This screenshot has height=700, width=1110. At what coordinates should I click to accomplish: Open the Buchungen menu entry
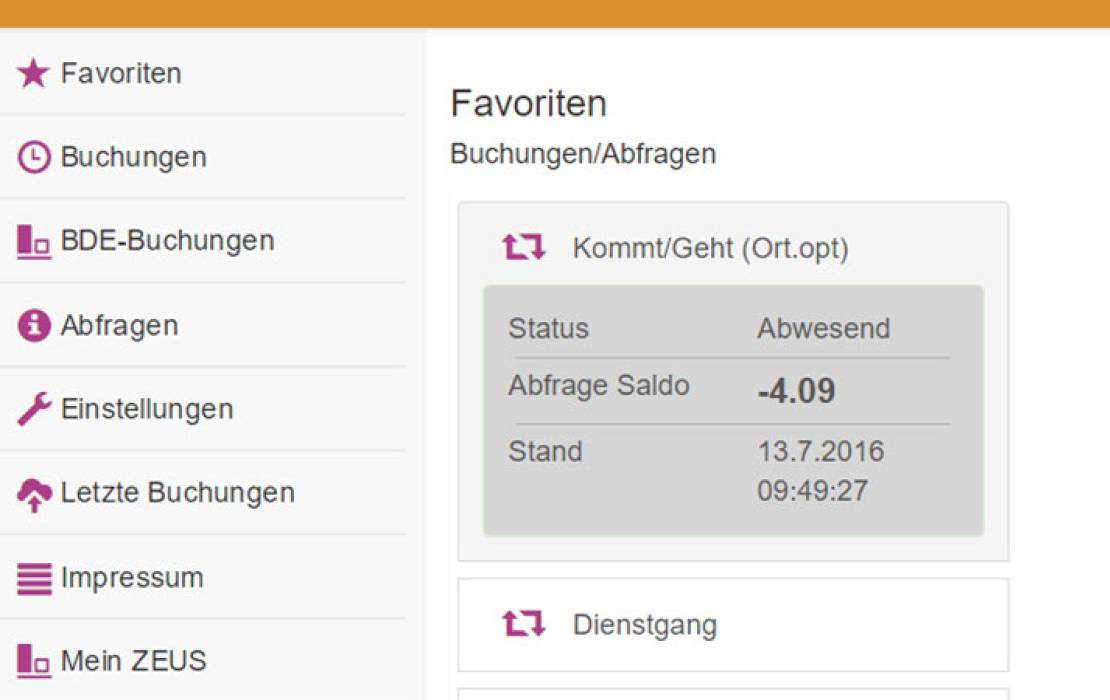pyautogui.click(x=133, y=157)
